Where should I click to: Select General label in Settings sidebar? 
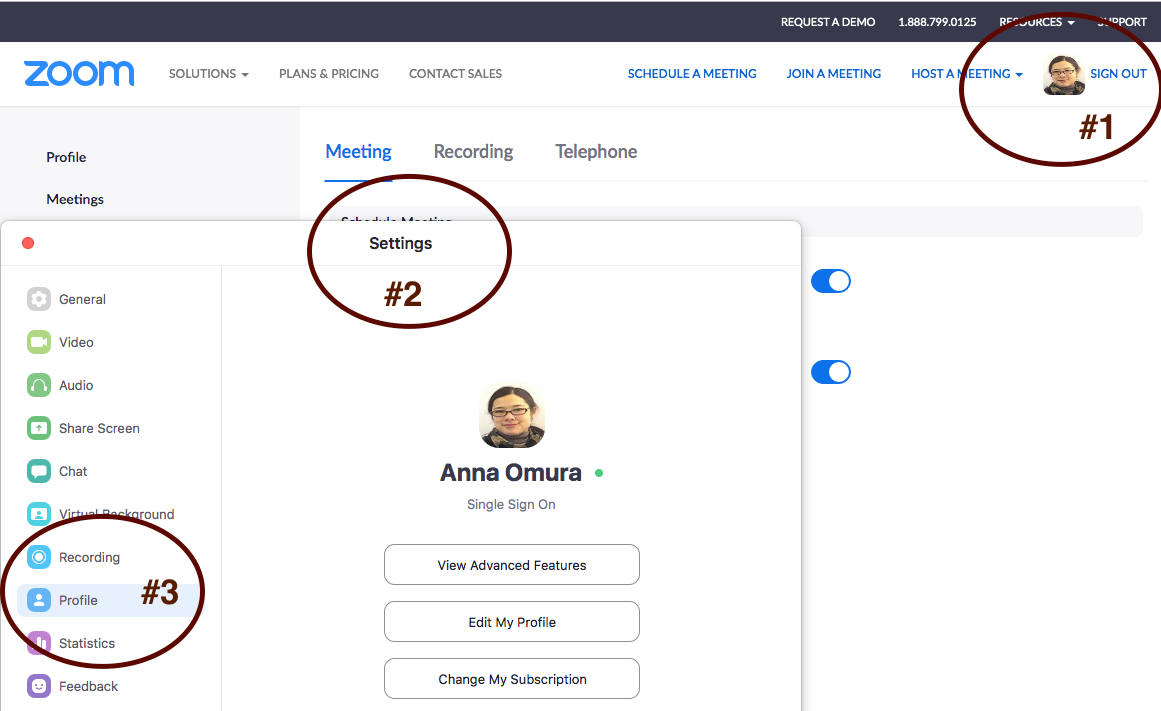pyautogui.click(x=82, y=299)
